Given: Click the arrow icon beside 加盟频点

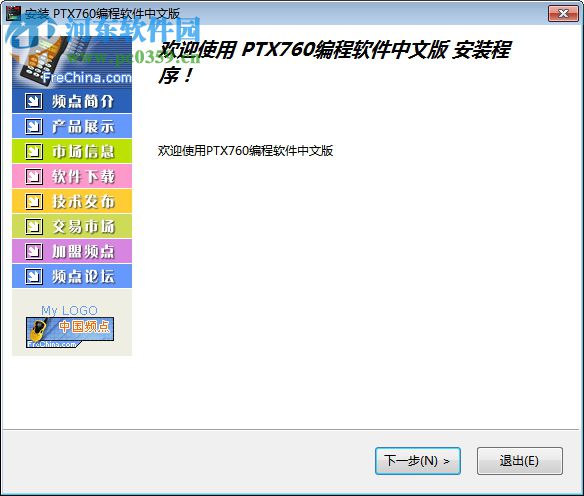Looking at the screenshot, I should pyautogui.click(x=34, y=251).
